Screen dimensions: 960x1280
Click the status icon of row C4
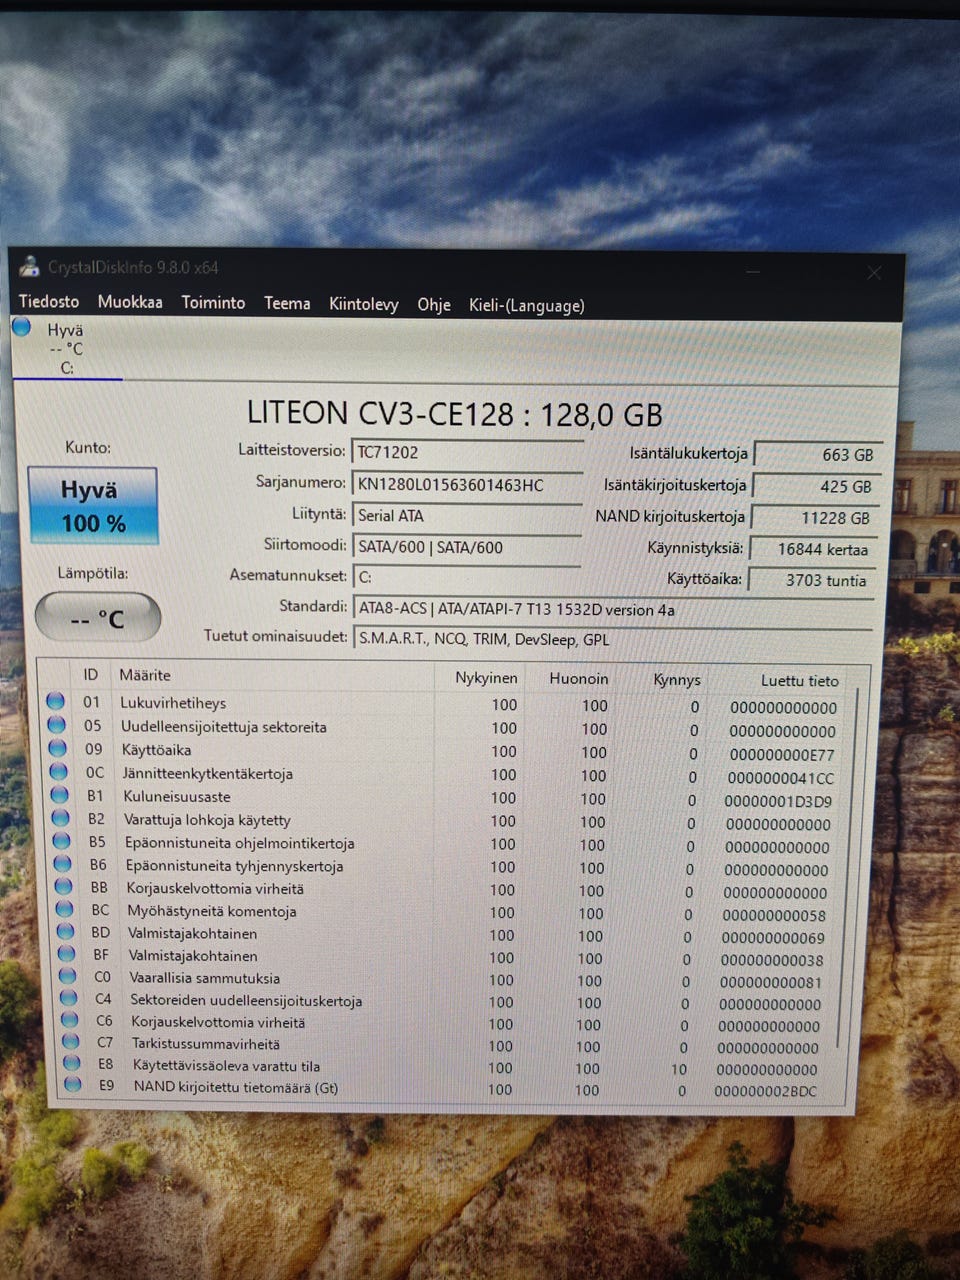(69, 998)
